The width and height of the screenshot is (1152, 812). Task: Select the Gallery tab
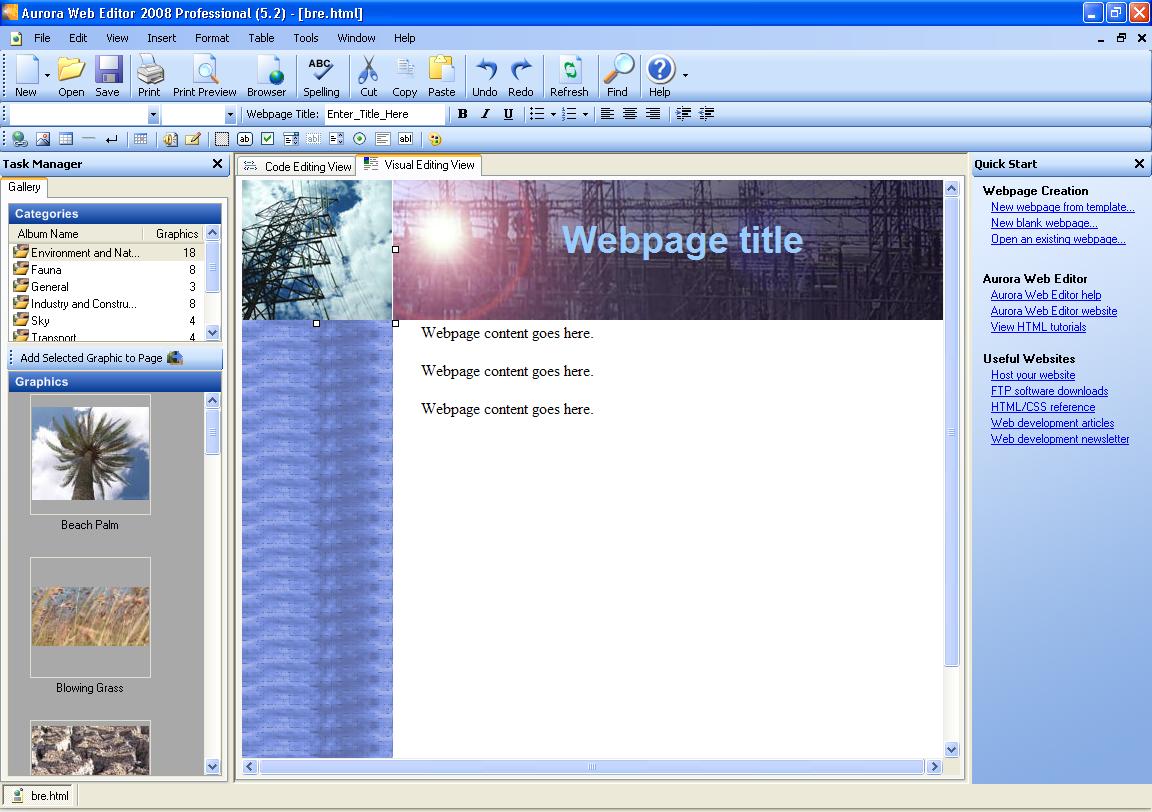[24, 187]
